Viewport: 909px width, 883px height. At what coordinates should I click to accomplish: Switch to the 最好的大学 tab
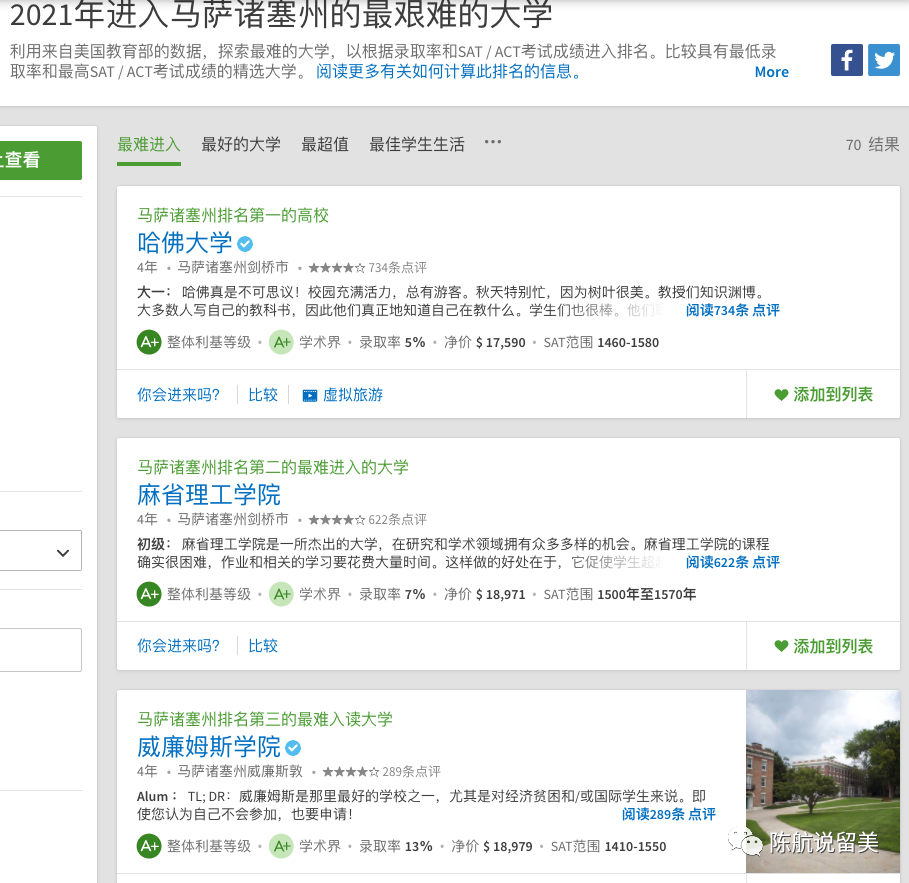coord(241,144)
